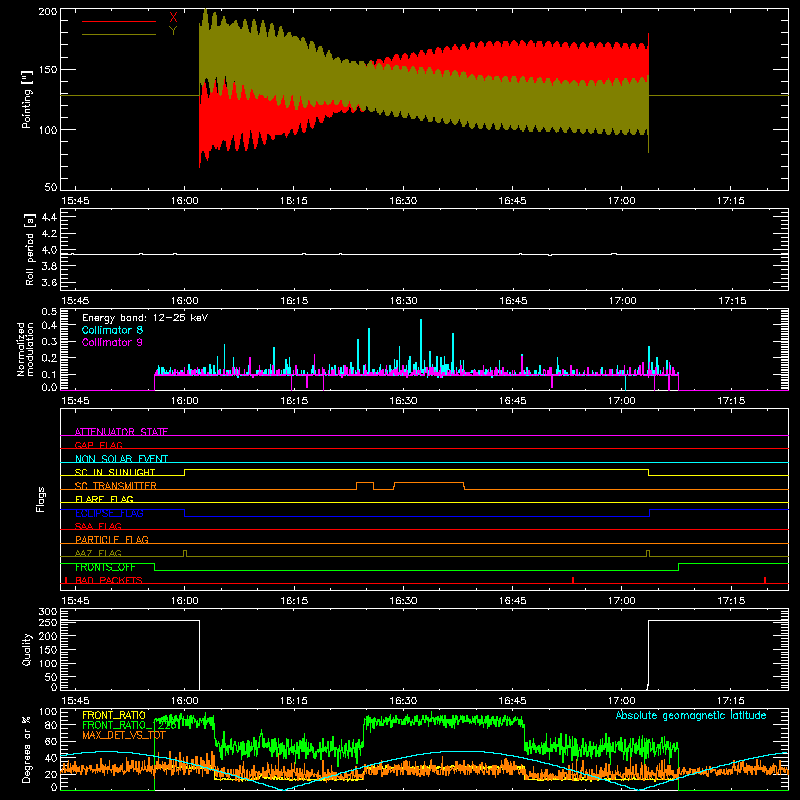Click the magenta Collimator 9 legend label
This screenshot has width=800, height=800.
(x=112, y=342)
